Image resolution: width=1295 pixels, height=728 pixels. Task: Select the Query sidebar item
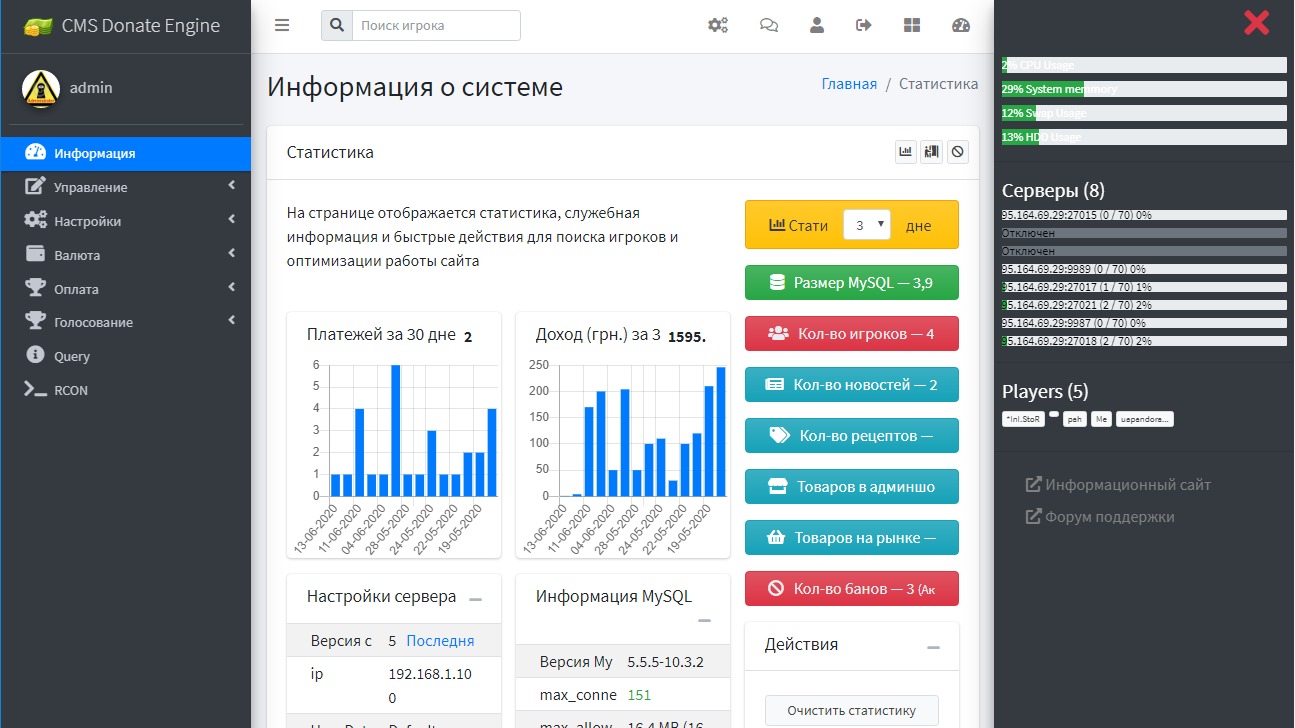(x=72, y=356)
